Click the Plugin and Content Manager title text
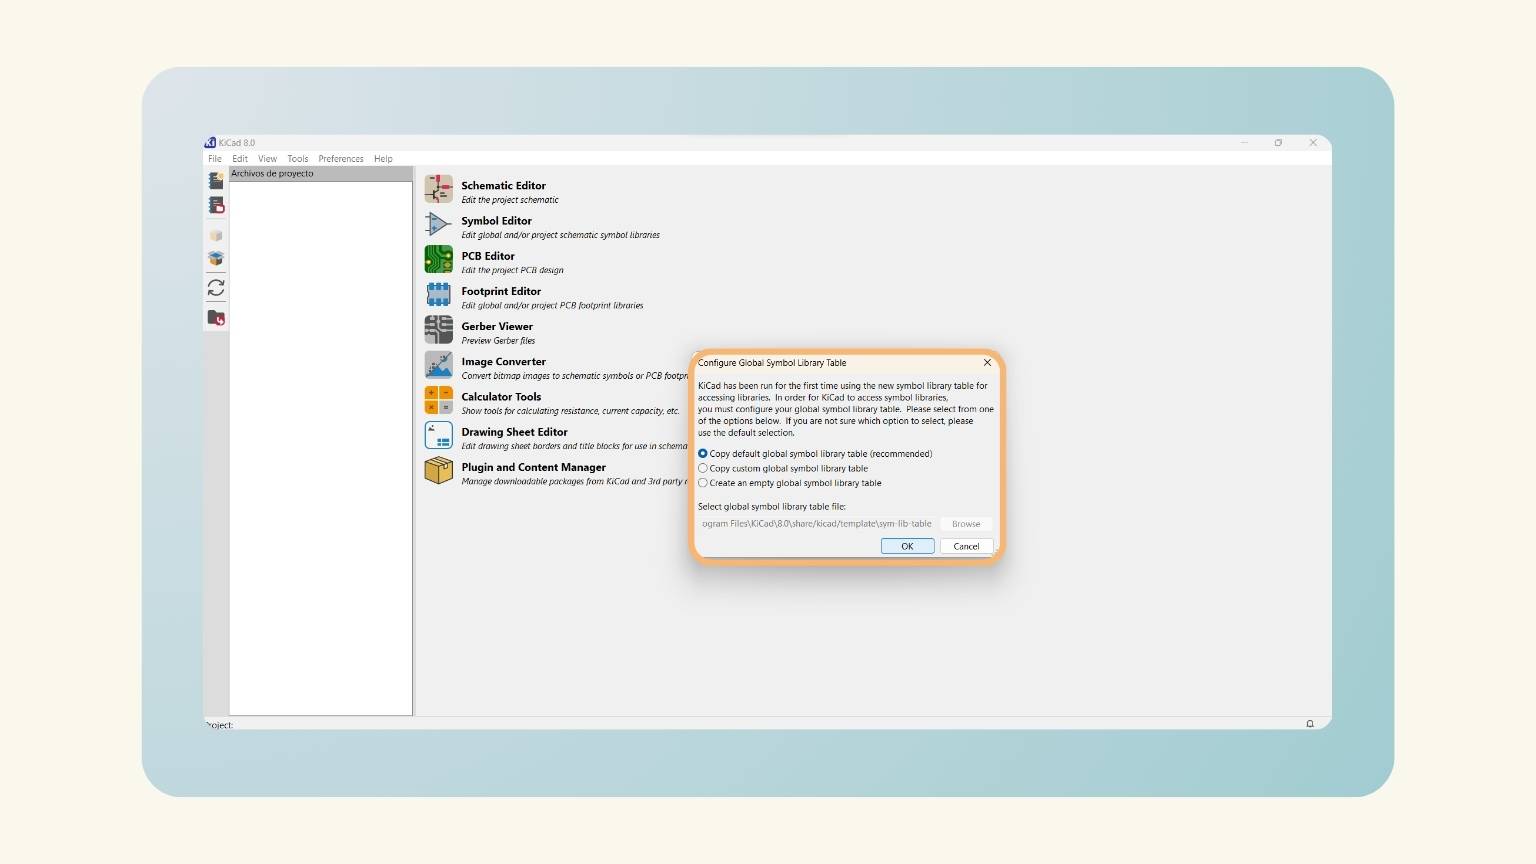The width and height of the screenshot is (1536, 864). tap(533, 467)
